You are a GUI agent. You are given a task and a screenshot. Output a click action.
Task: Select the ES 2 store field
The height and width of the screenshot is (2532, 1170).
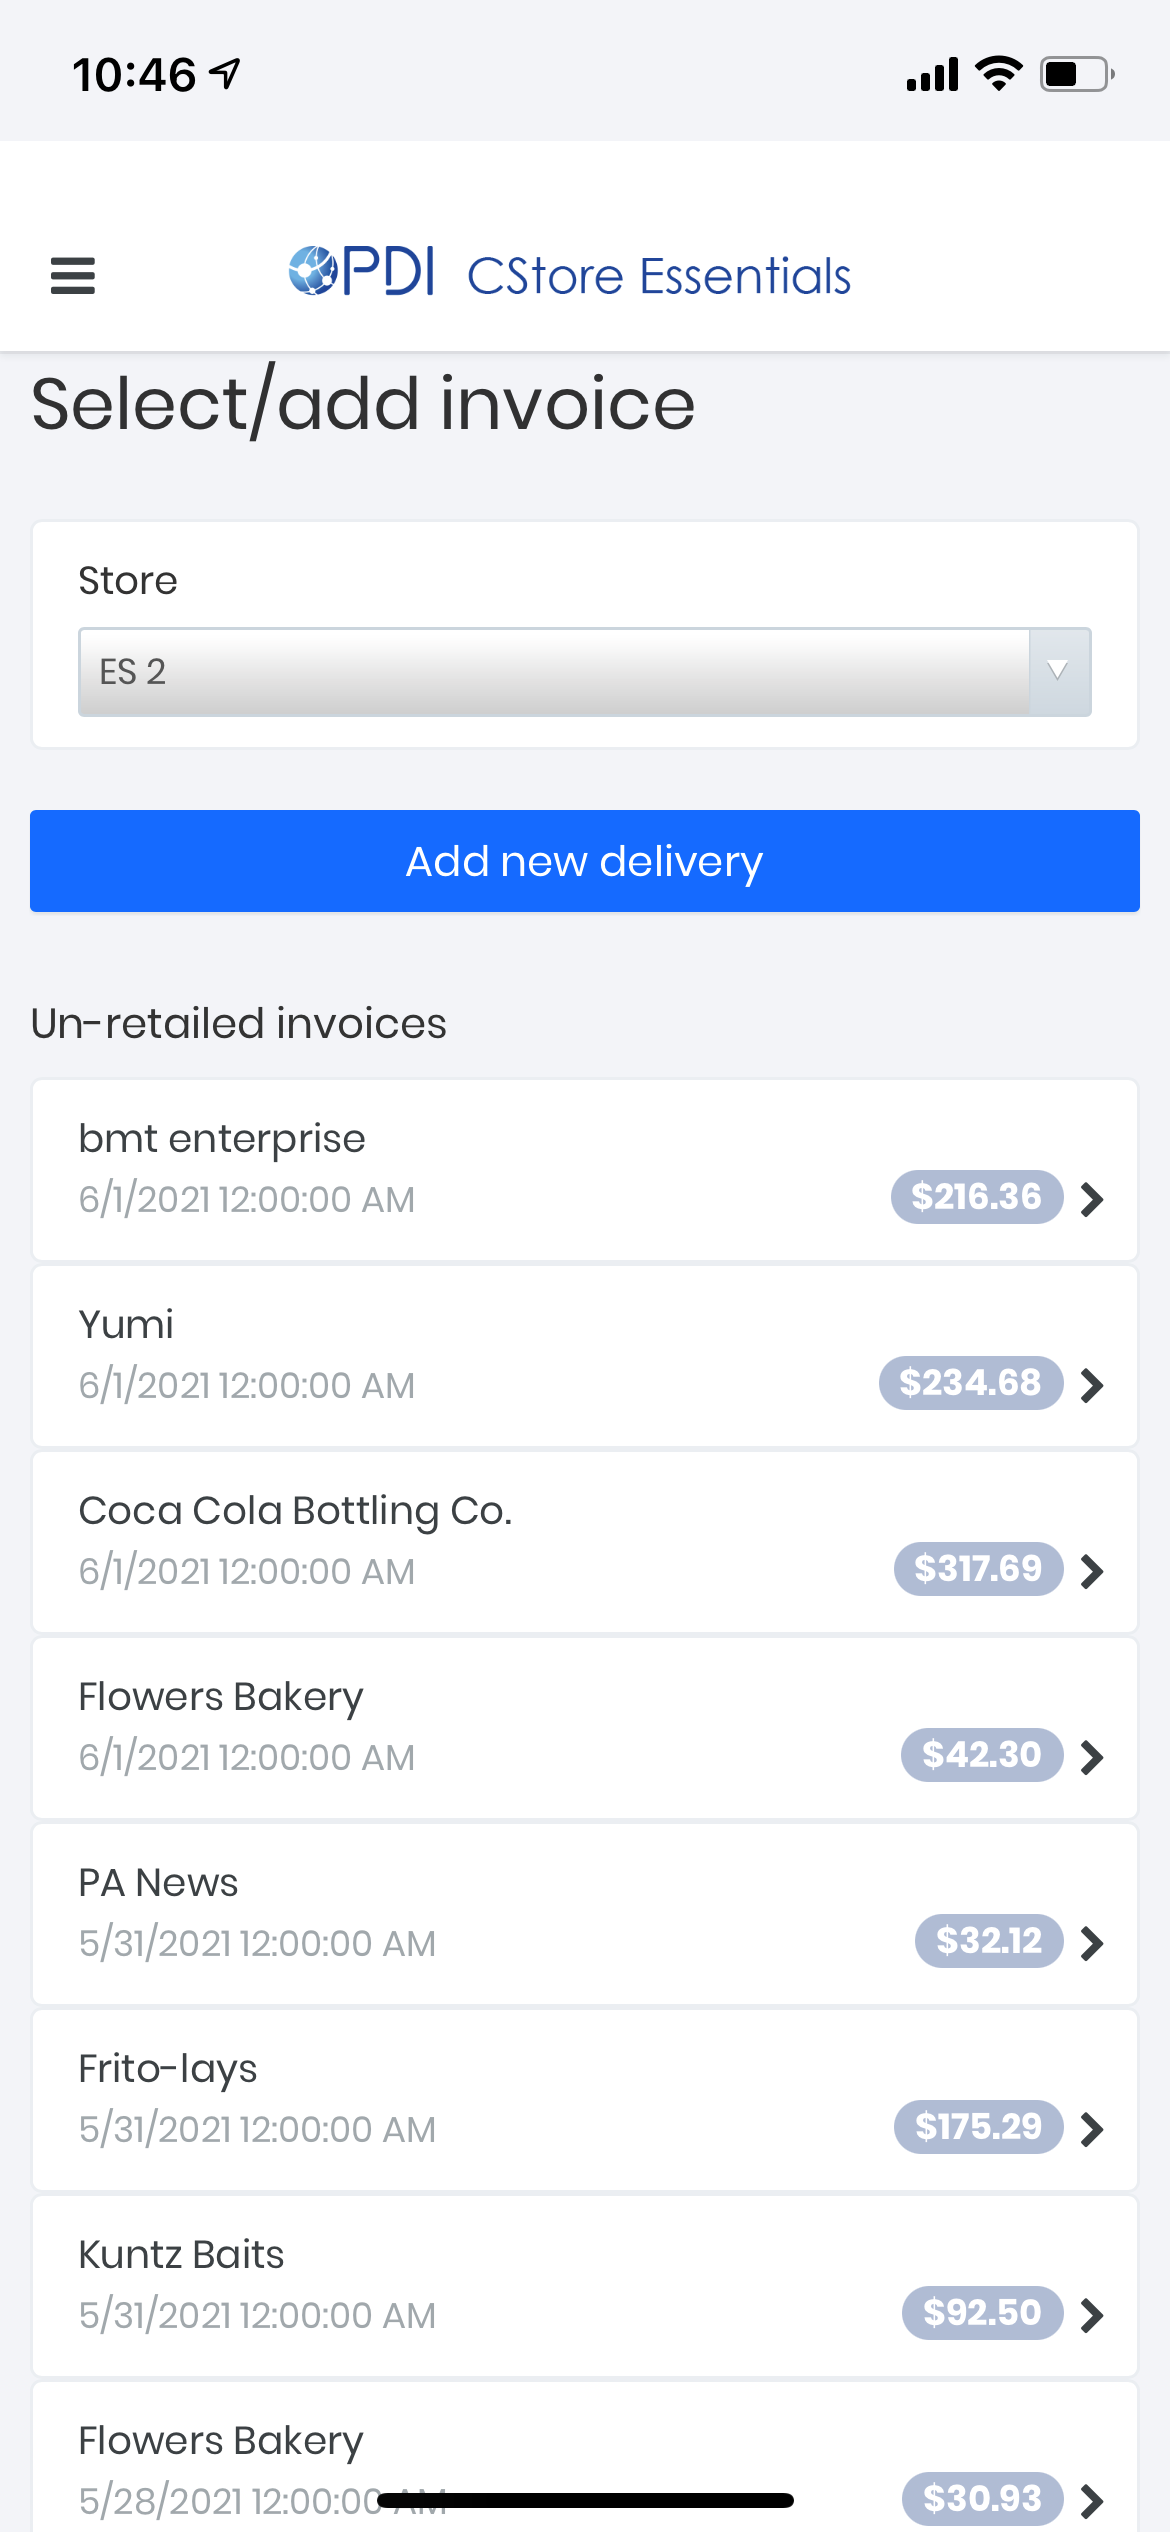[x=554, y=671]
